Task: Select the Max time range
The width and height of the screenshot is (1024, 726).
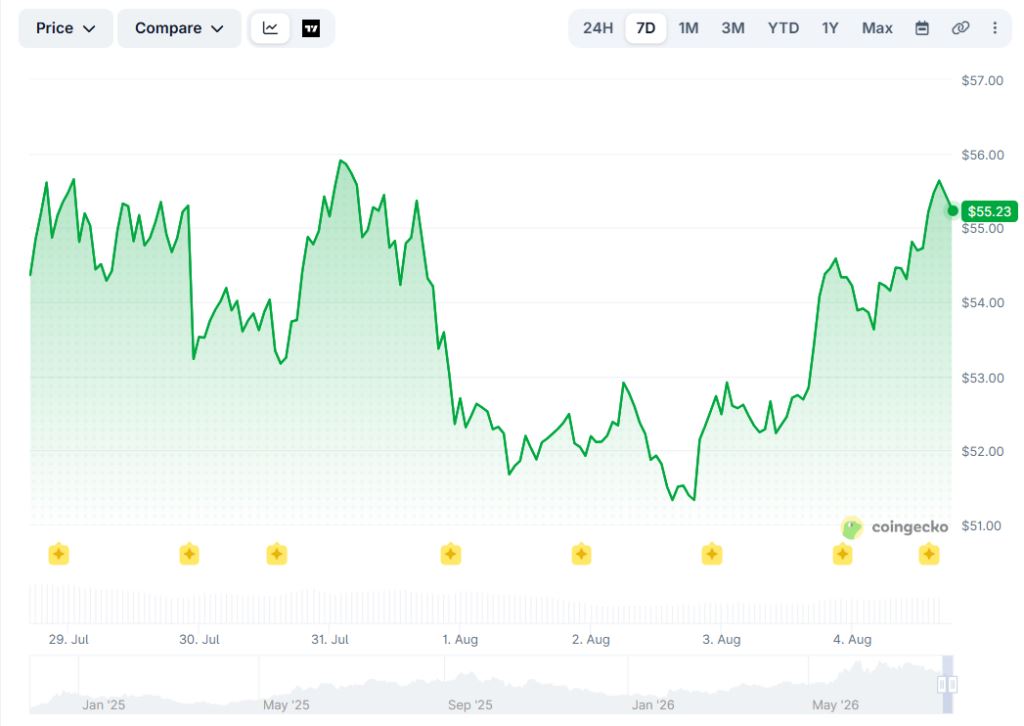Action: click(x=877, y=28)
